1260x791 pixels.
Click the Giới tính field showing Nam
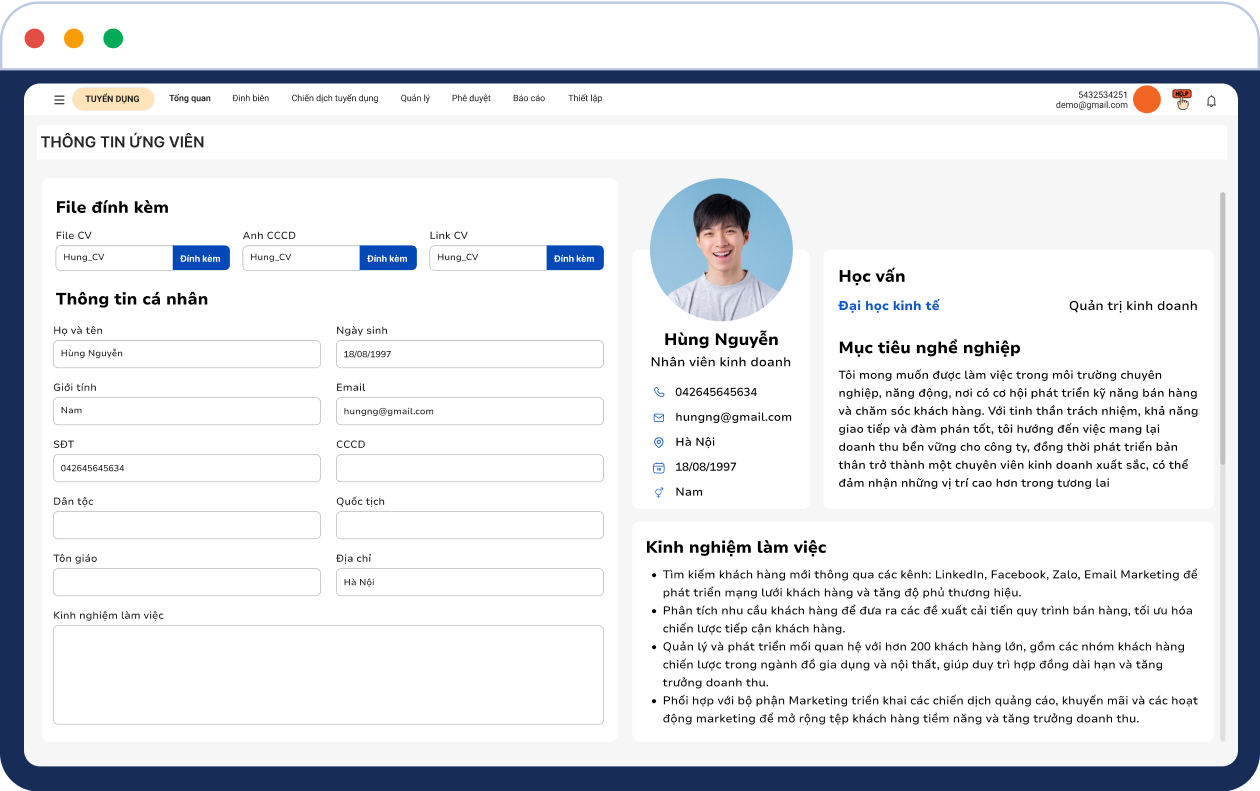(x=186, y=411)
